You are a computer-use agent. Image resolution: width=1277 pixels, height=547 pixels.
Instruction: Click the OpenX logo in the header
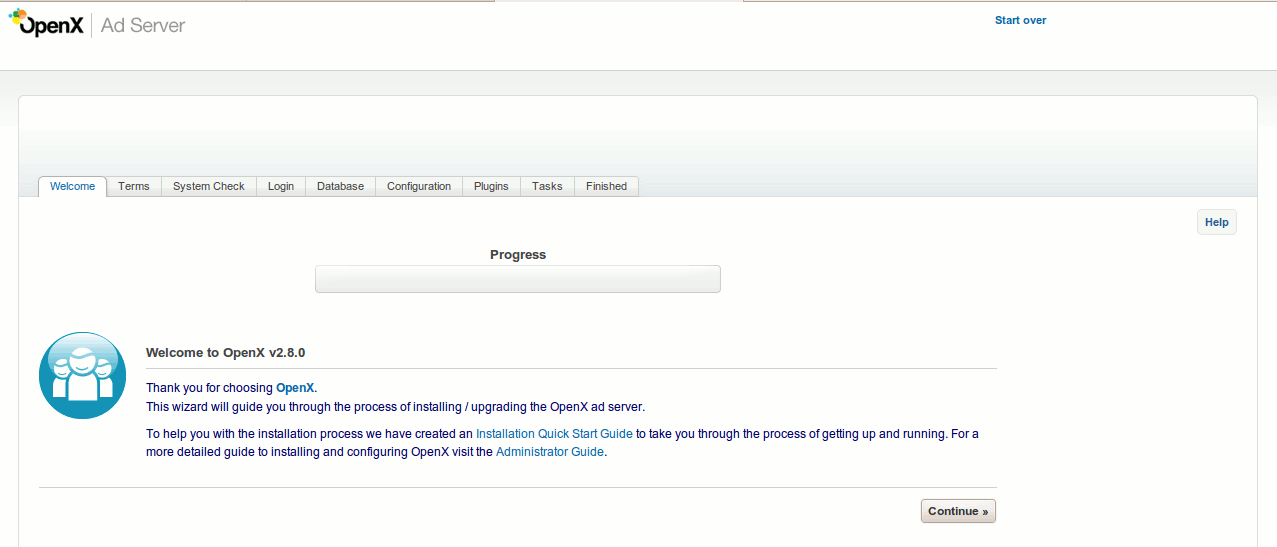48,24
